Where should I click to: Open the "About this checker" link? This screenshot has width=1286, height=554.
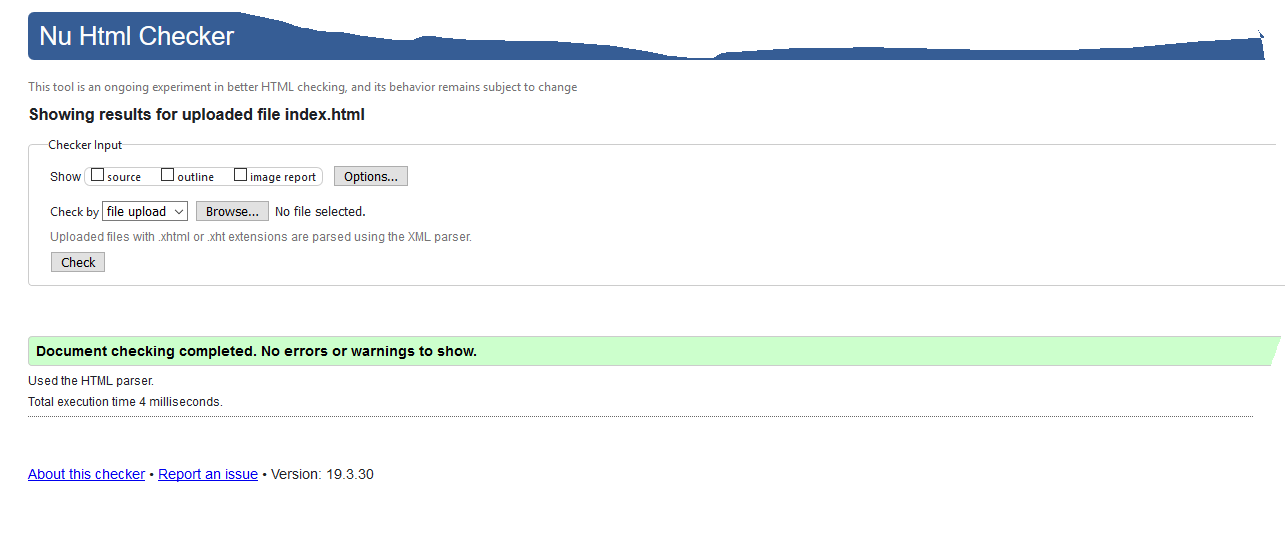coord(86,474)
